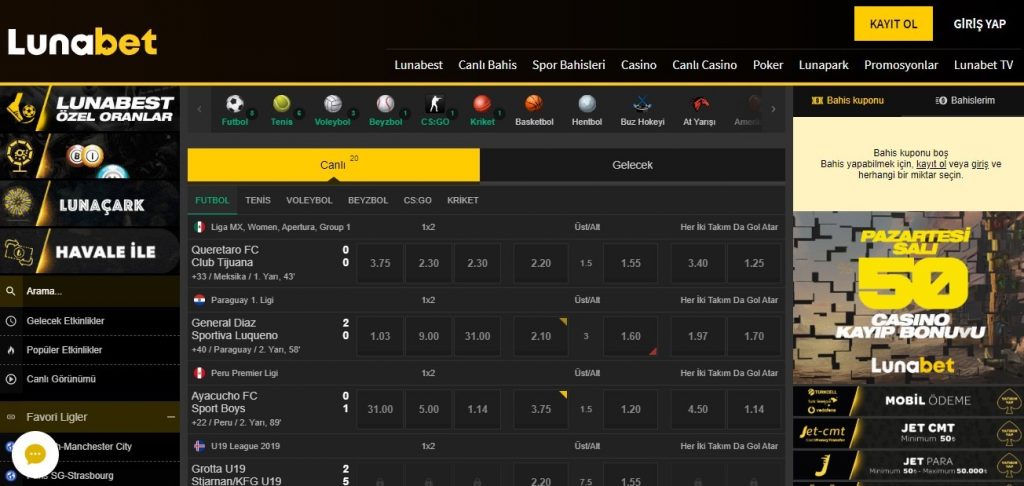Viewport: 1024px width, 486px height.
Task: Select the VOLEYBOL sub-tab
Action: (310, 201)
